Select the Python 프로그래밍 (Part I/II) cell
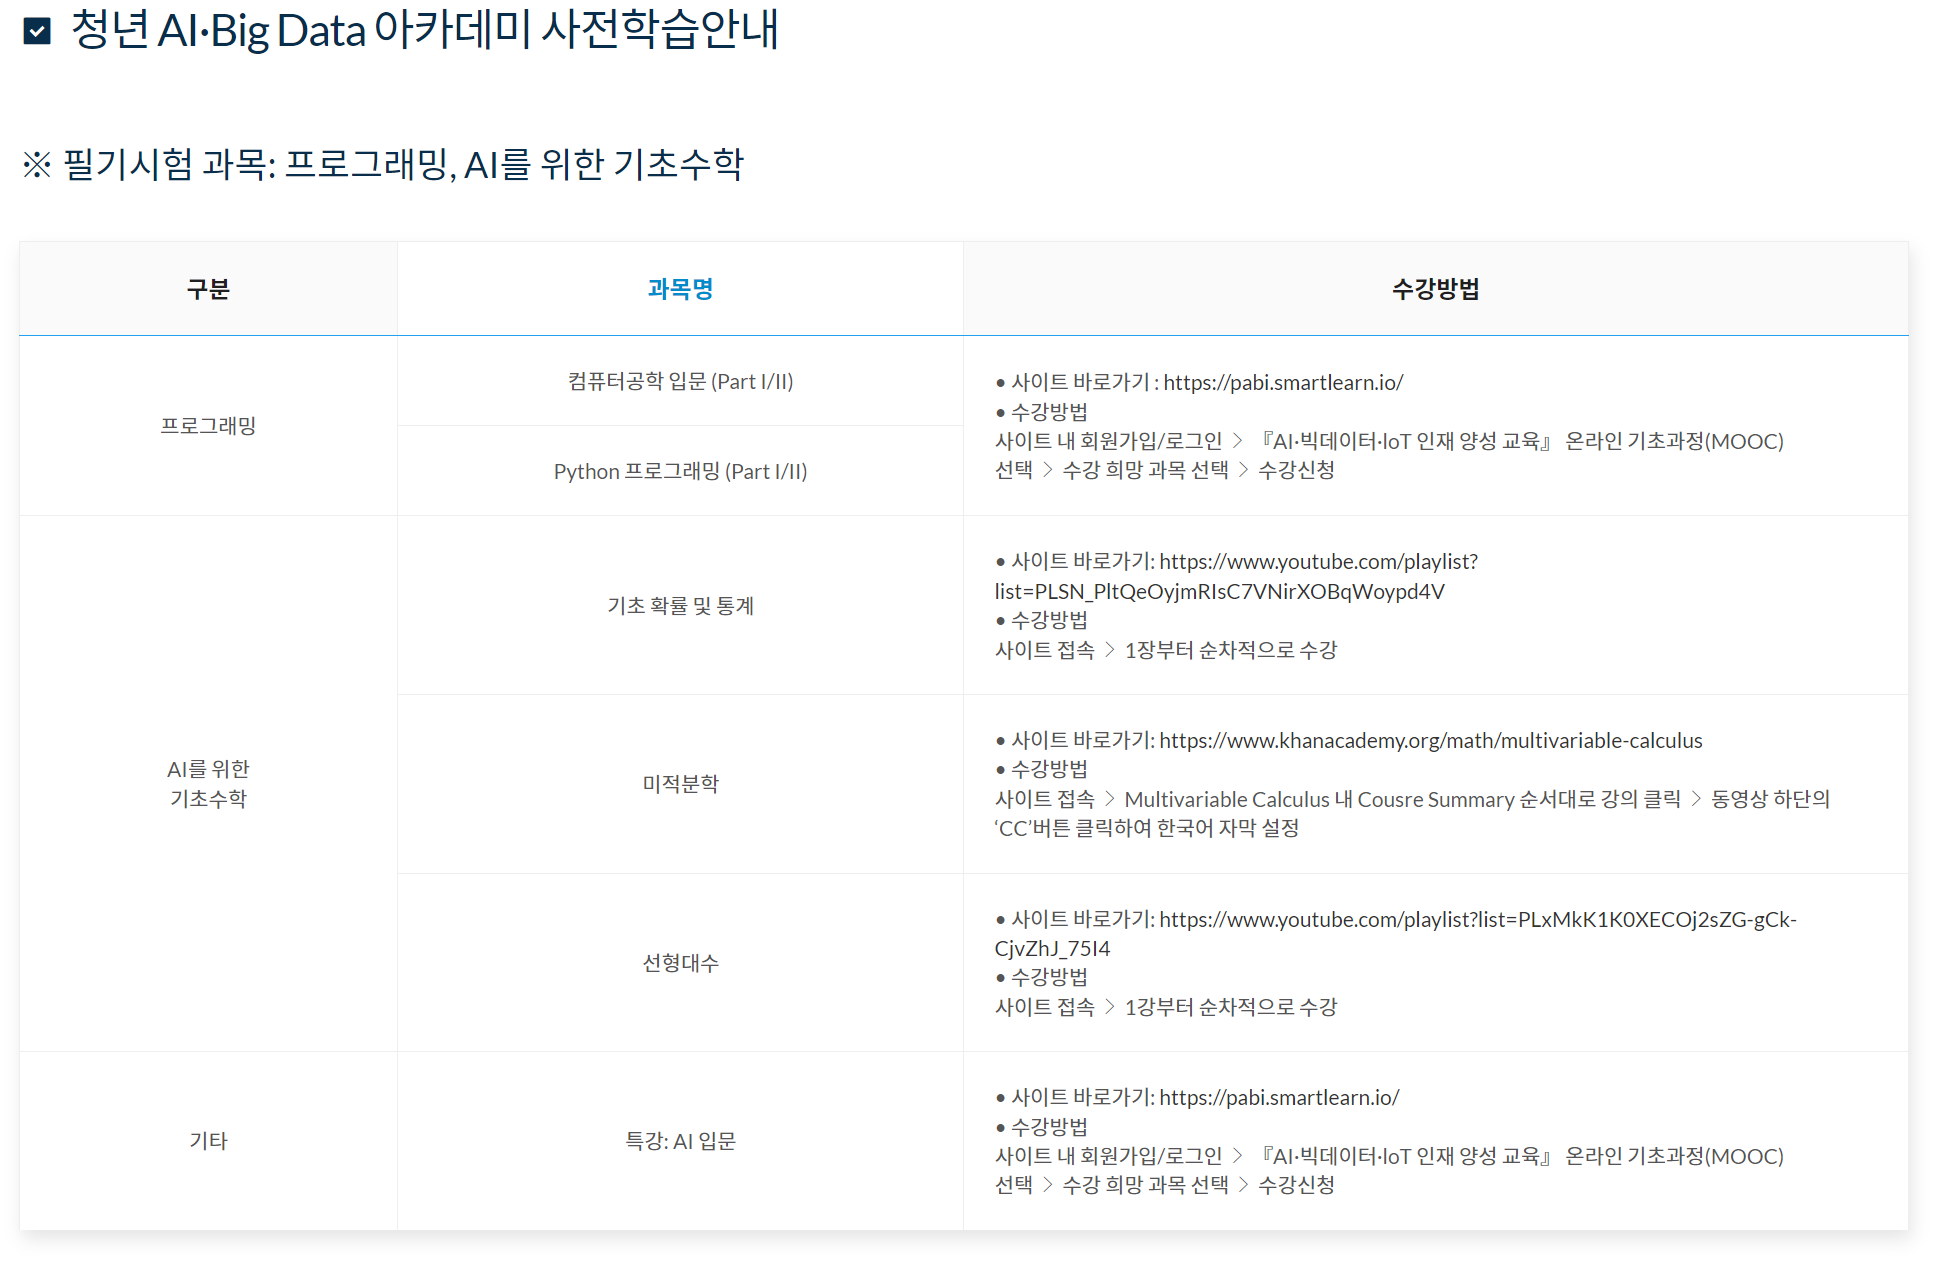Screen dimensions: 1950x1272 click(x=680, y=472)
